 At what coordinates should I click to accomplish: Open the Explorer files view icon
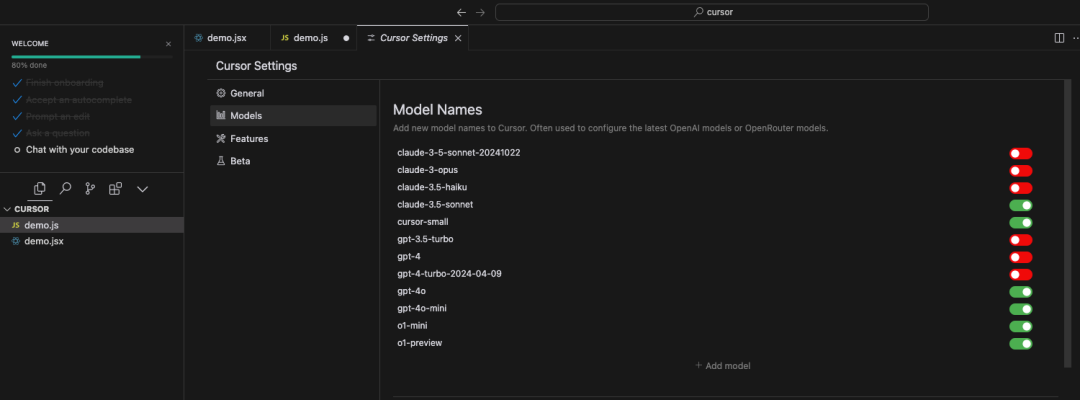point(39,188)
